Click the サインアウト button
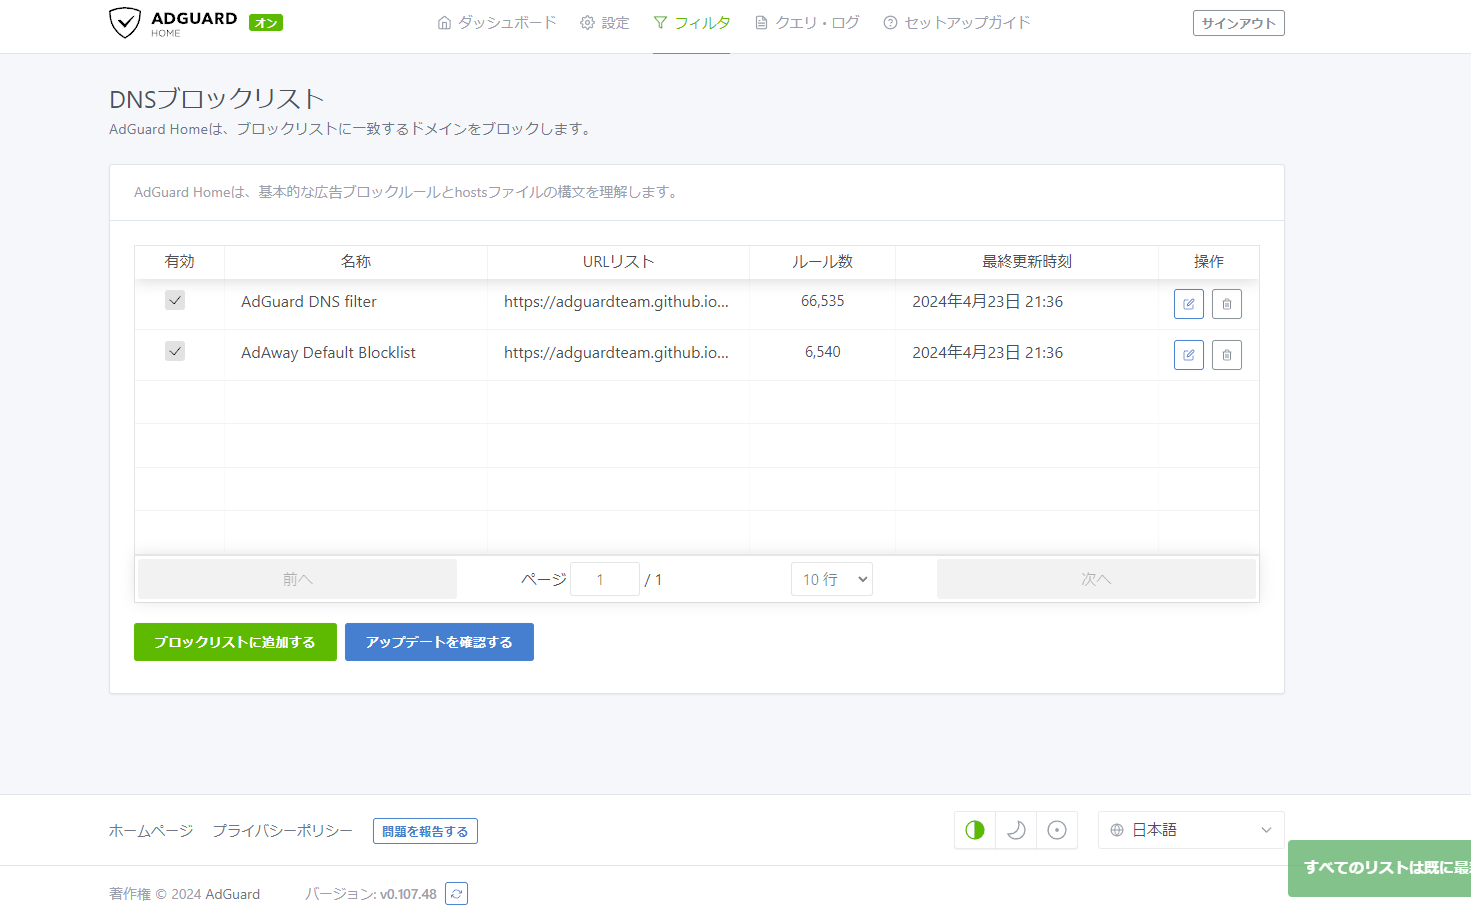Image resolution: width=1471 pixels, height=918 pixels. pyautogui.click(x=1238, y=23)
